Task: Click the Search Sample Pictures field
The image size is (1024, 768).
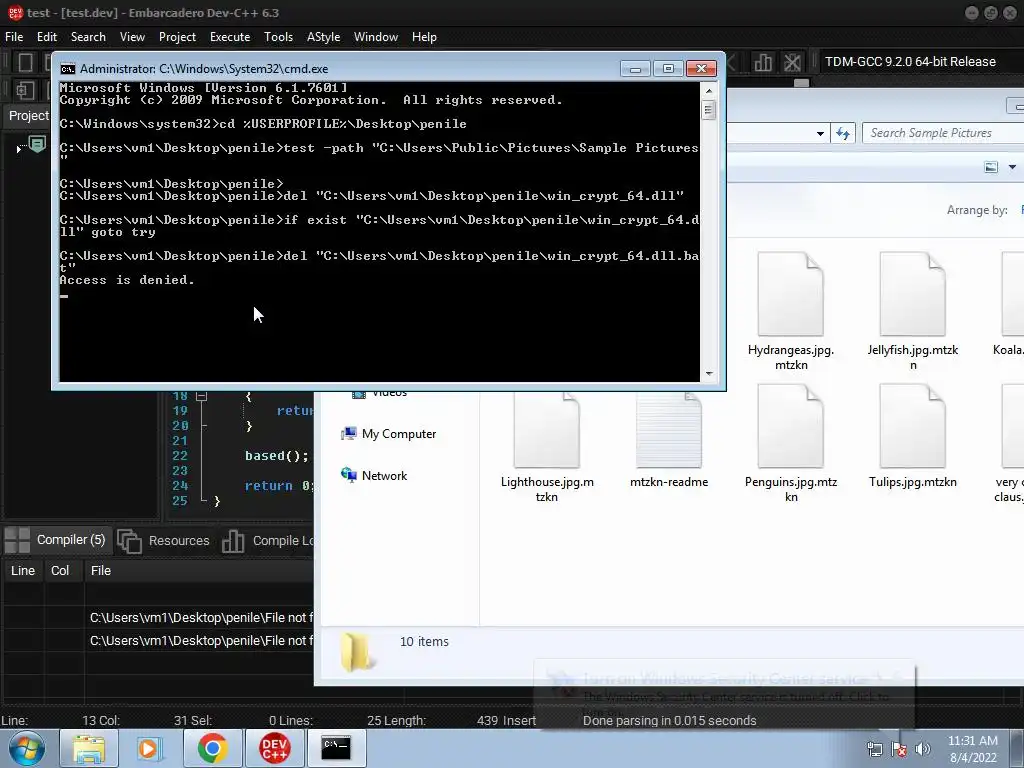Action: click(943, 133)
